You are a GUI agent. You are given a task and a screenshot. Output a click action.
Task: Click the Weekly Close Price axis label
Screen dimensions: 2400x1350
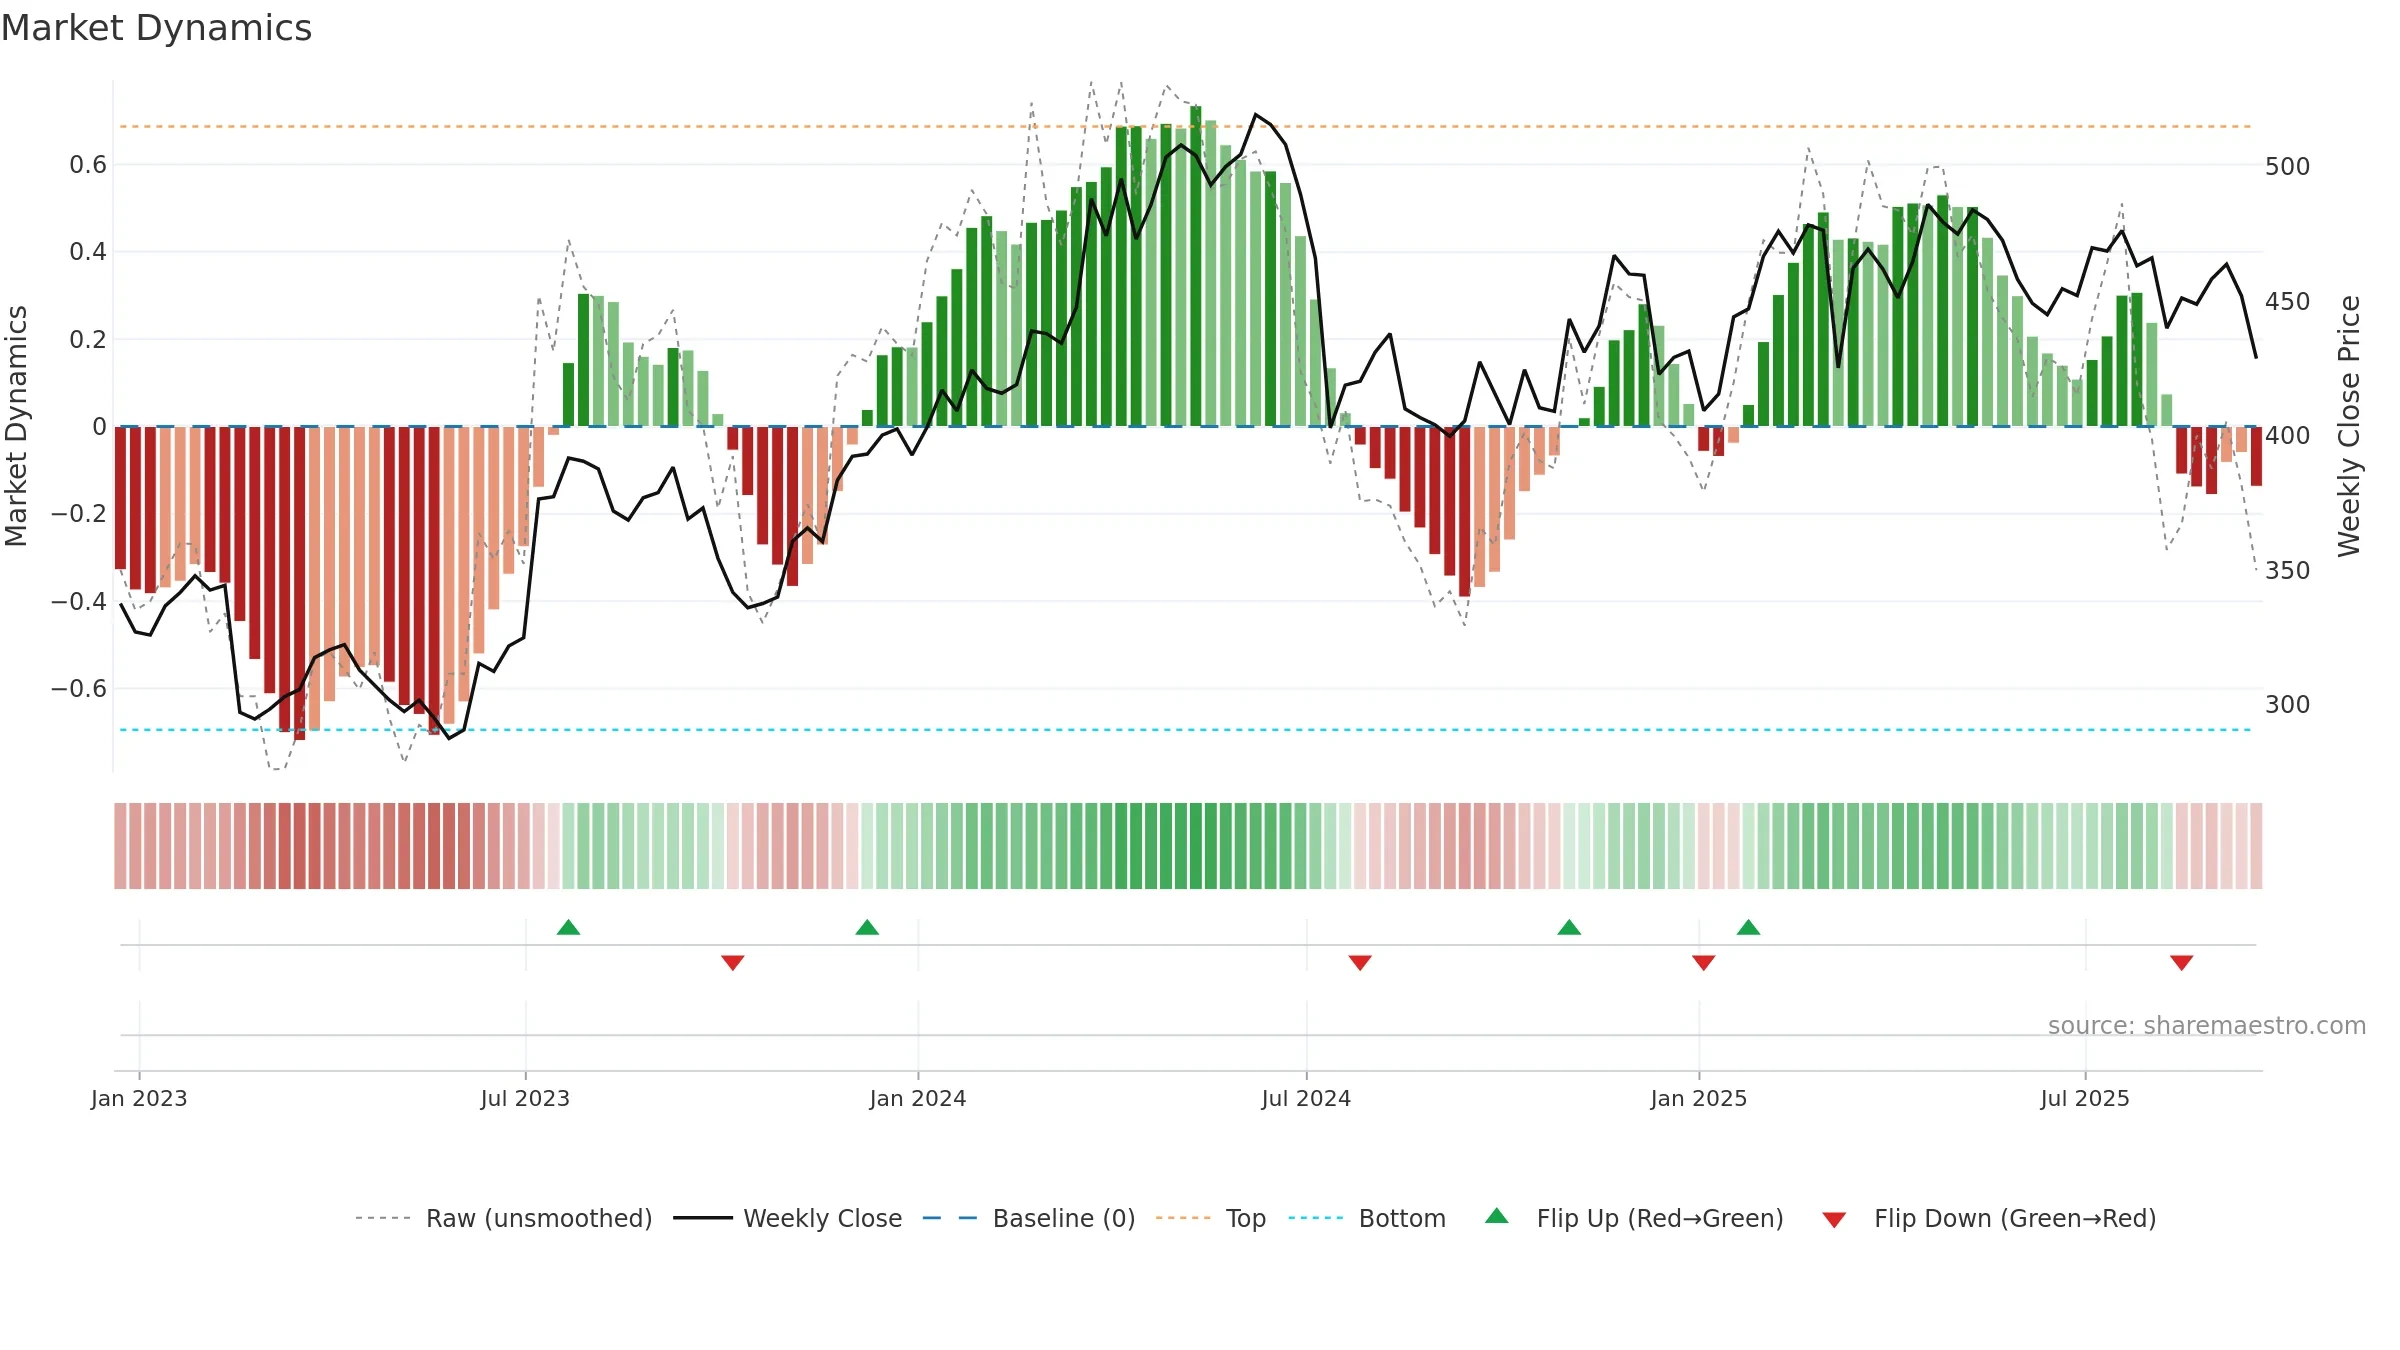(2349, 426)
